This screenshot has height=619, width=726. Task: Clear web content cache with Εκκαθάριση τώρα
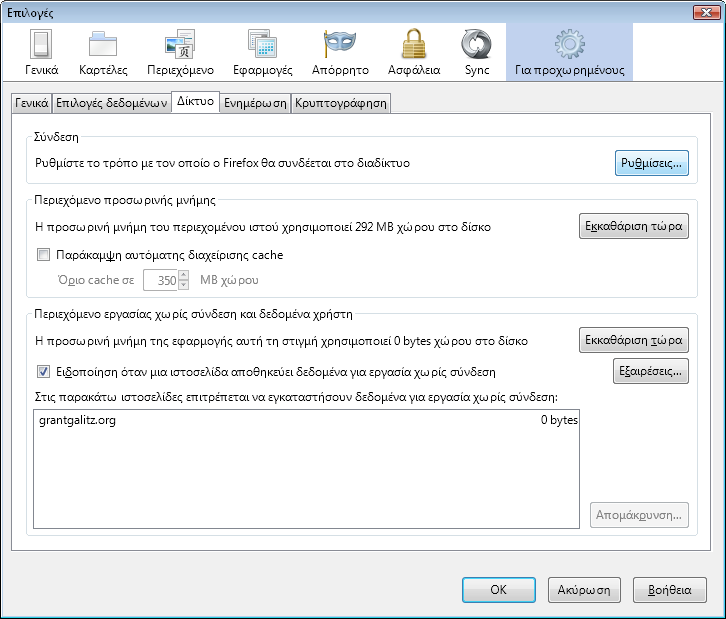point(633,226)
